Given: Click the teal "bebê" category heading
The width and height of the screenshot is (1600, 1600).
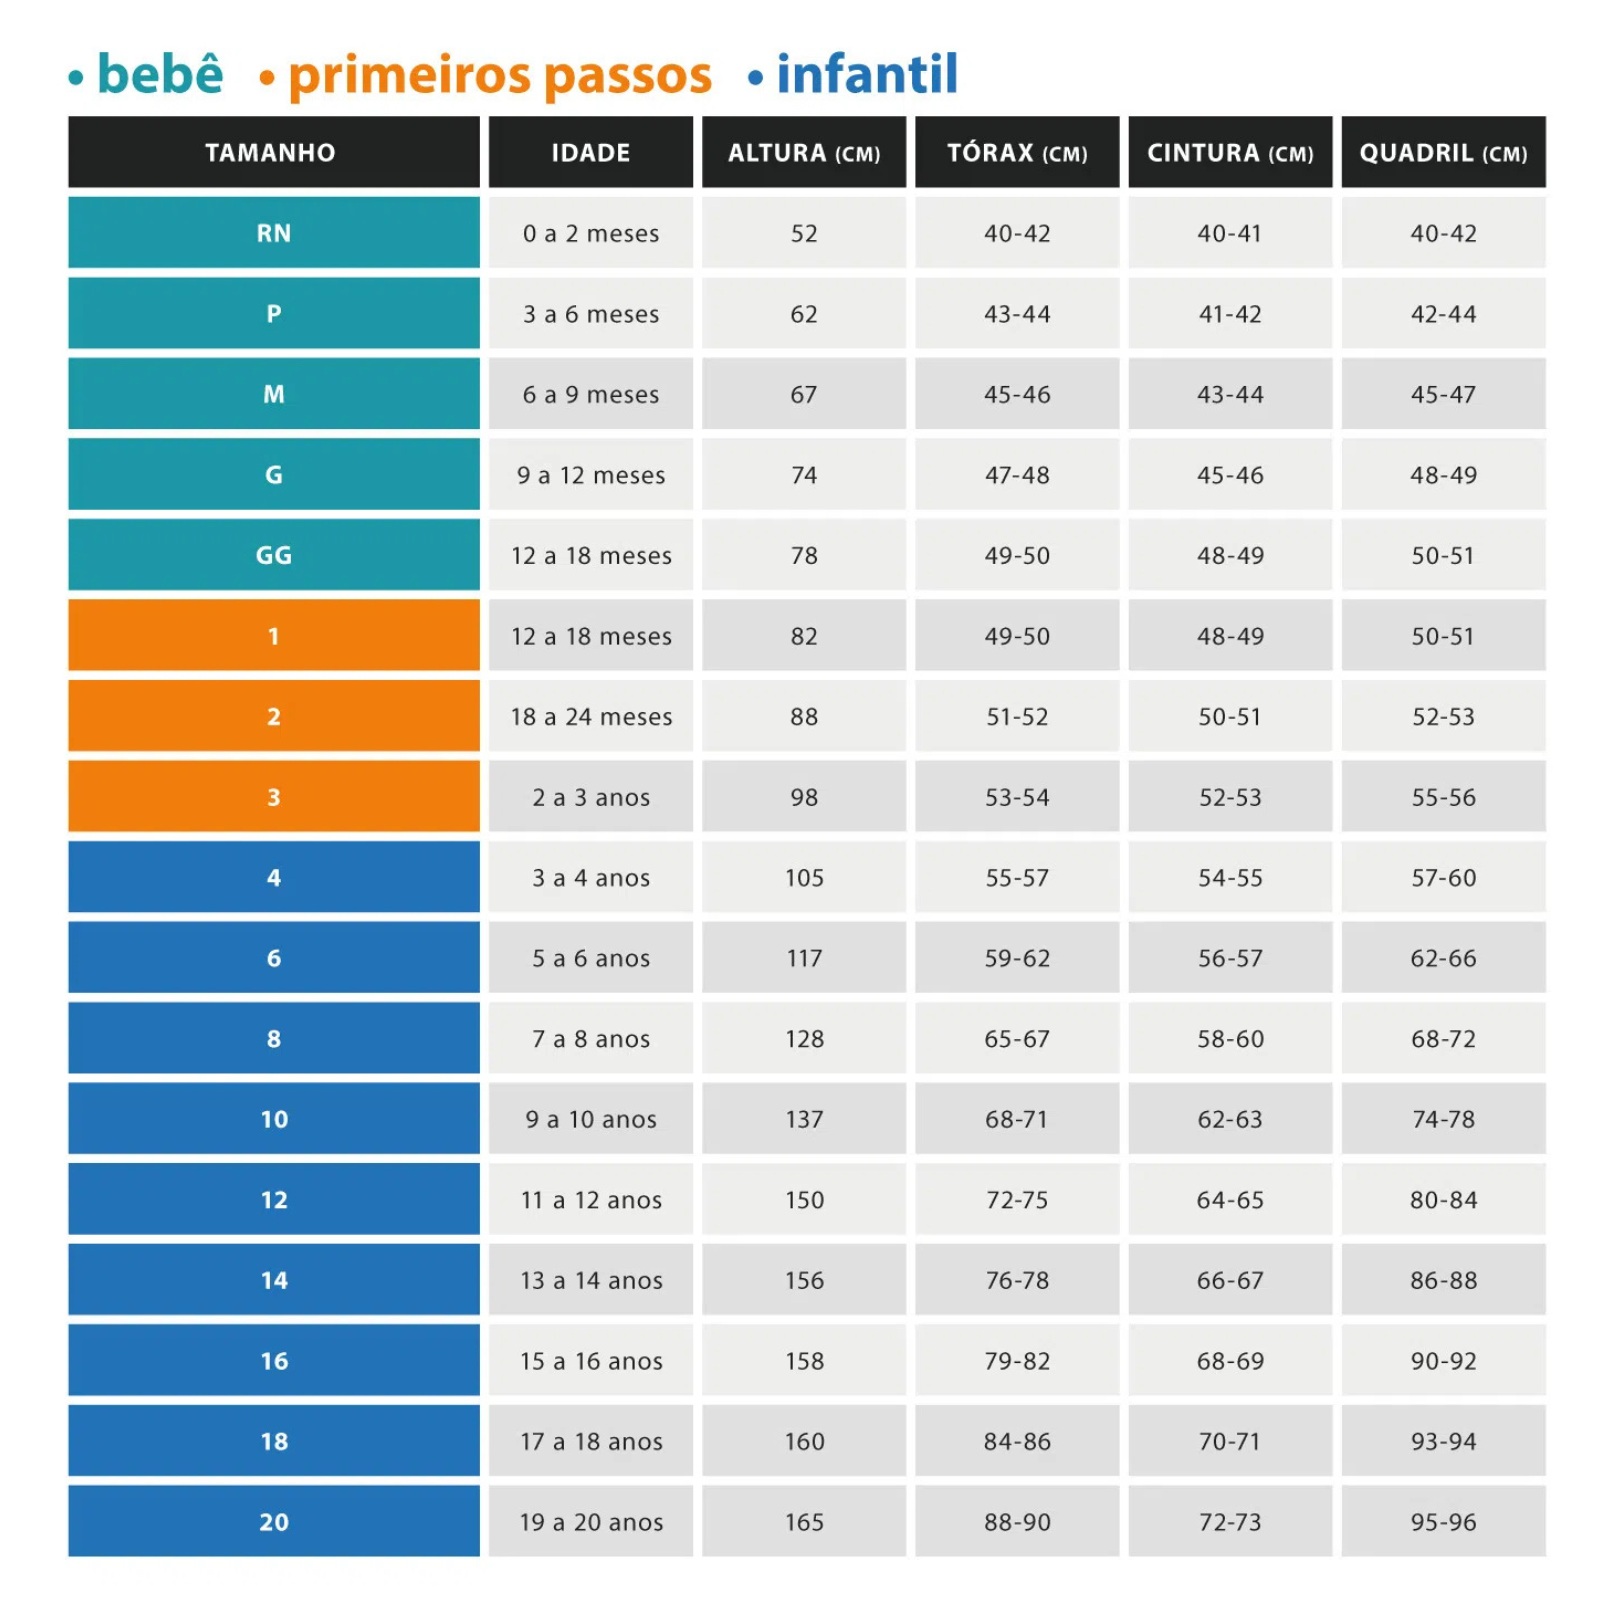Looking at the screenshot, I should point(159,76).
